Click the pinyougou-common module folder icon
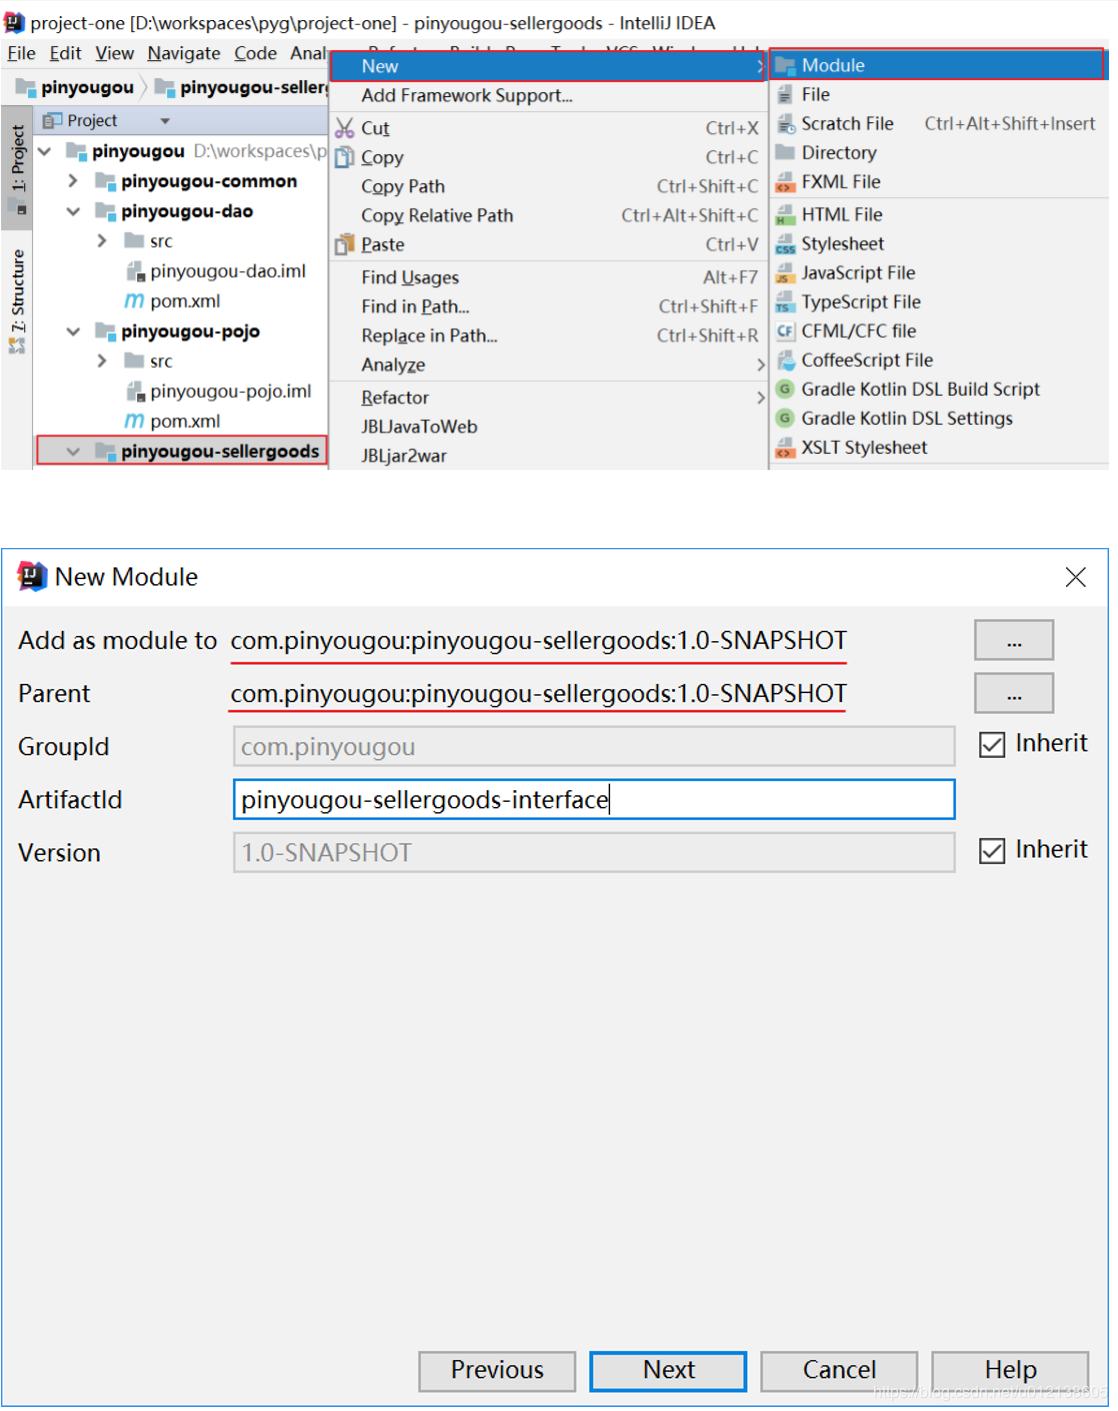The image size is (1118, 1411). tap(105, 181)
